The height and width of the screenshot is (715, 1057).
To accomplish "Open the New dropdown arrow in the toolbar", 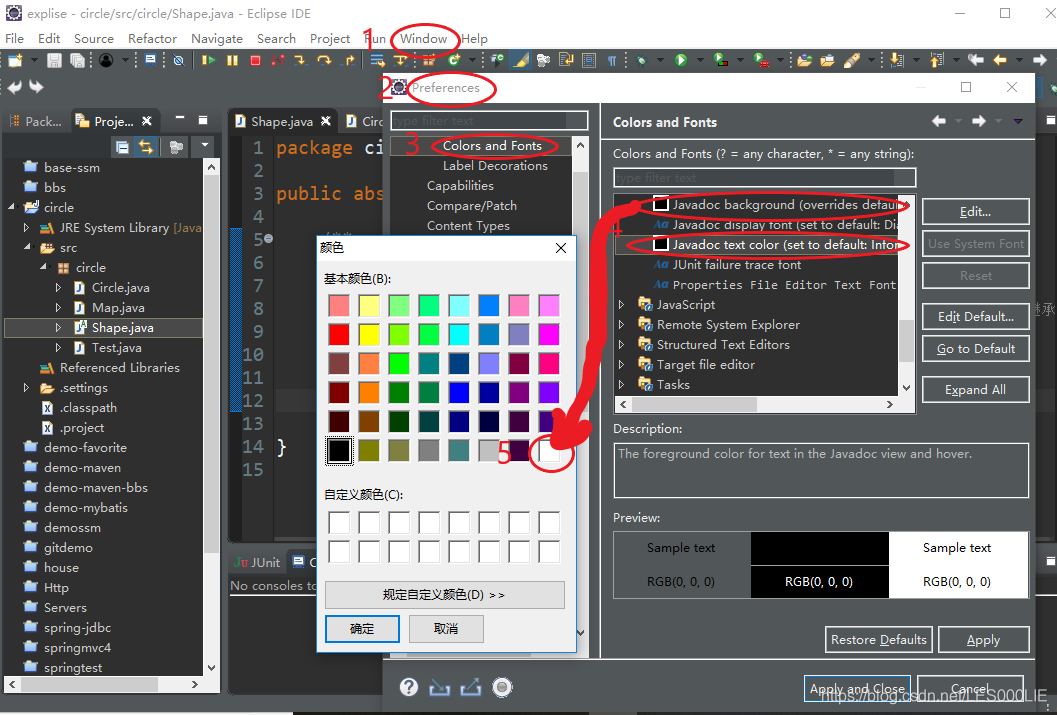I will click(33, 61).
